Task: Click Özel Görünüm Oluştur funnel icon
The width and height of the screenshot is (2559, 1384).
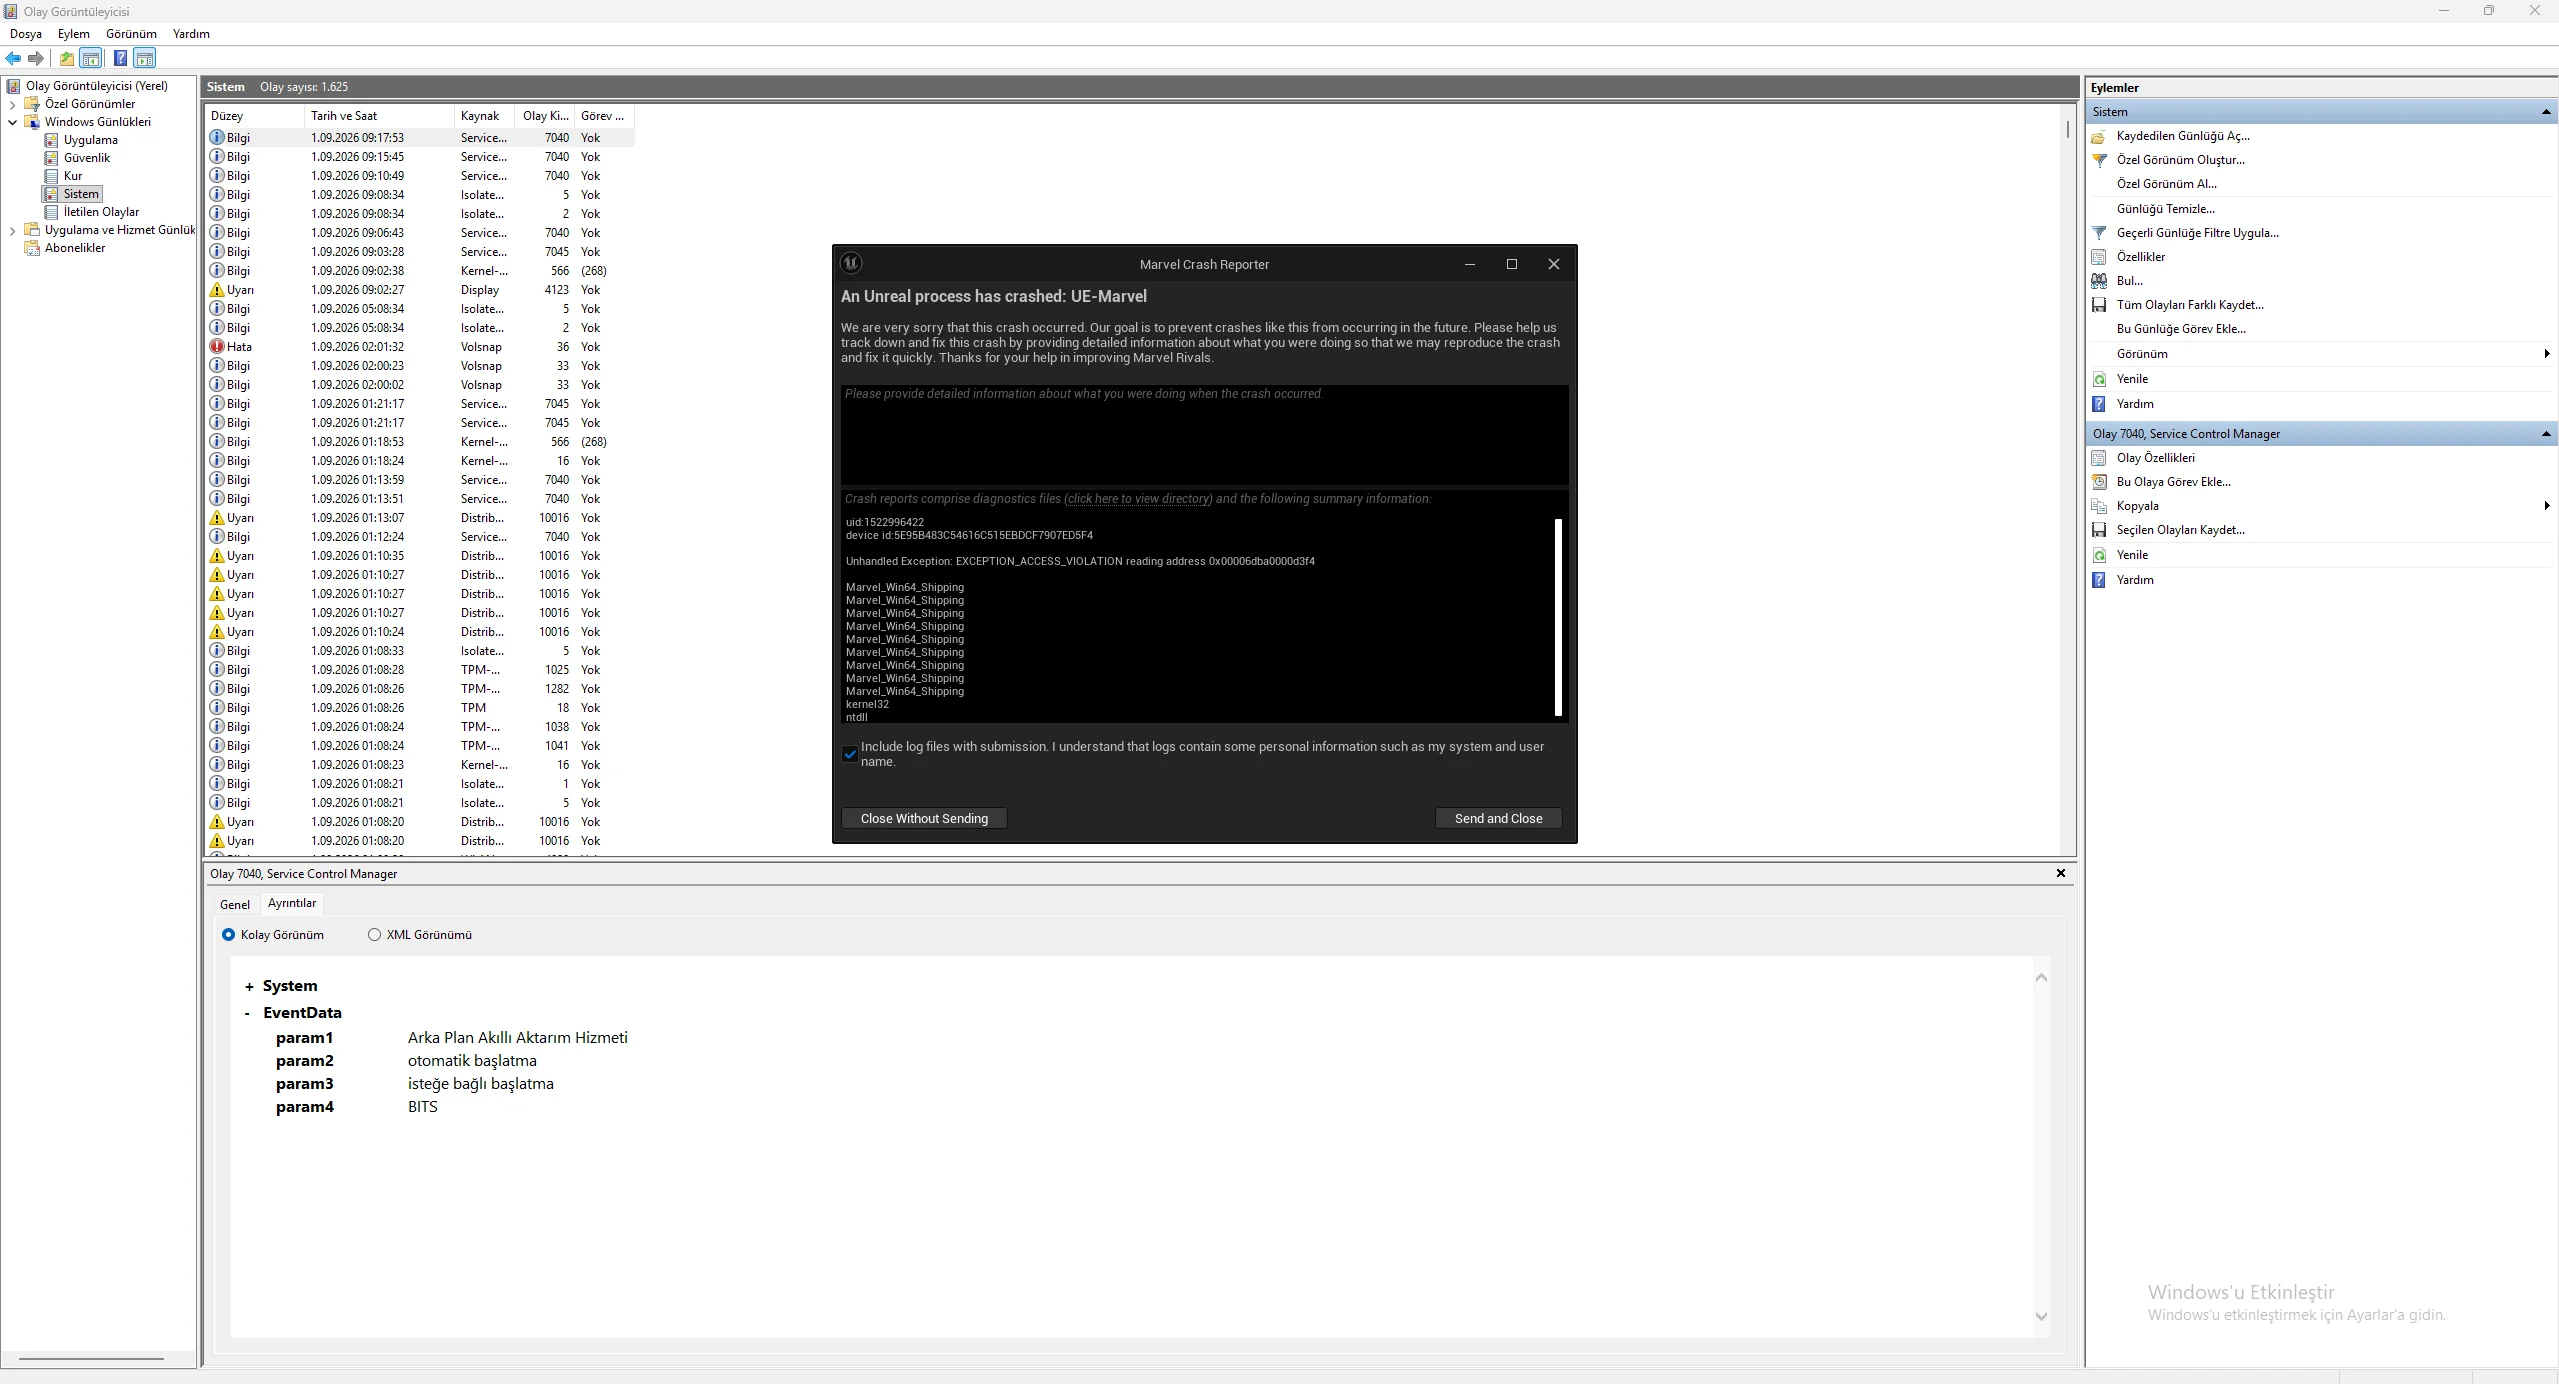Action: [x=2099, y=160]
